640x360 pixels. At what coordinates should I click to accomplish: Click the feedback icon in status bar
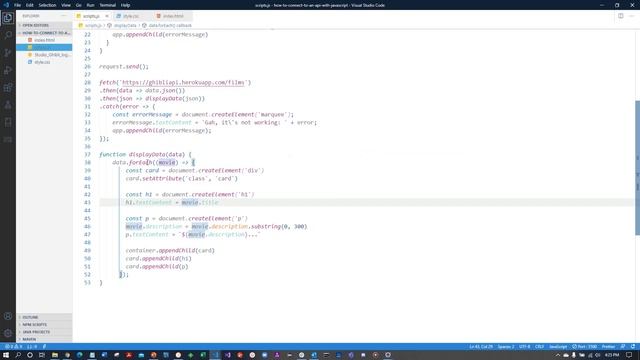[x=623, y=347]
